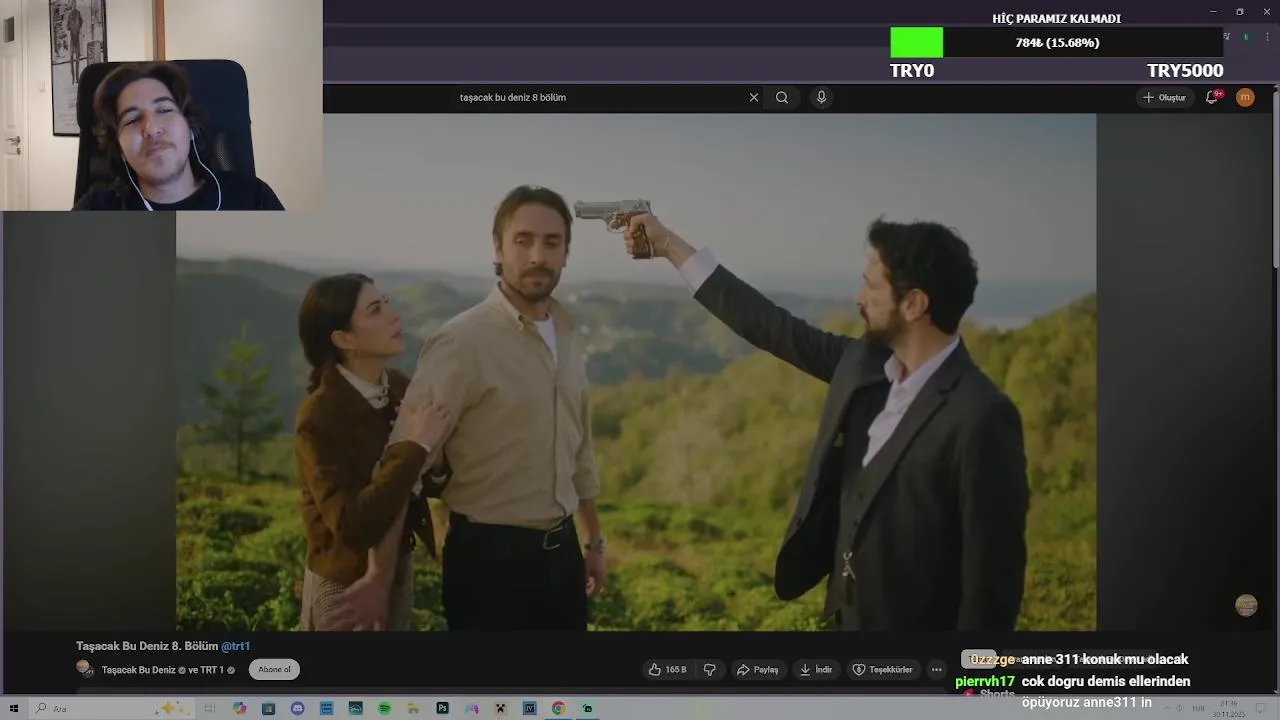
Task: Open the Windows Start menu
Action: coord(14,708)
